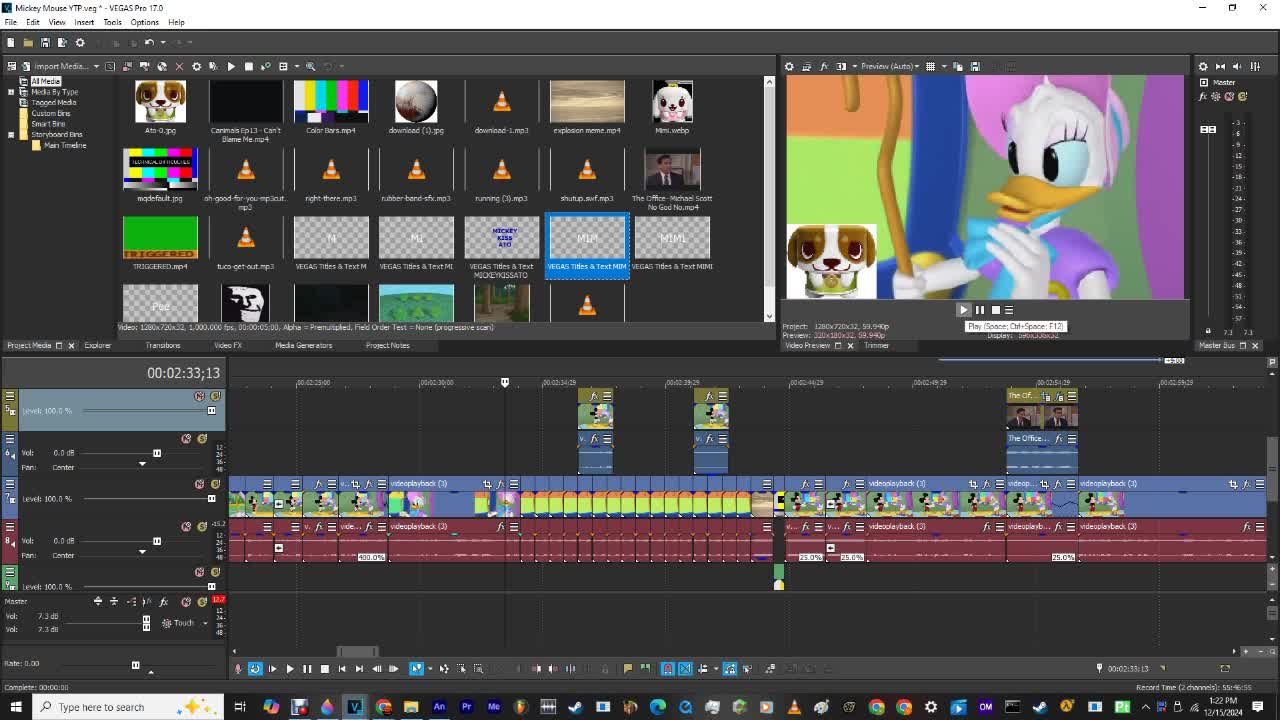Toggle Loop Playback in transport bar

click(255, 668)
